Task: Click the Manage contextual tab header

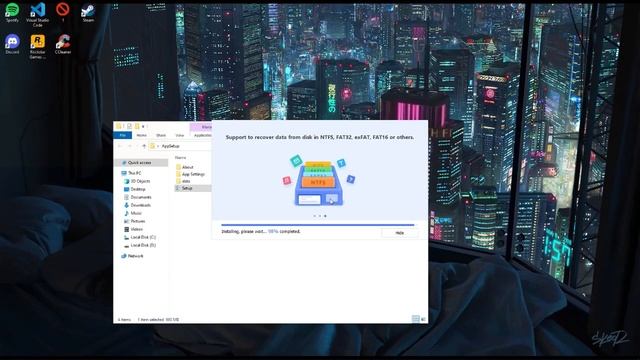Action: point(201,127)
